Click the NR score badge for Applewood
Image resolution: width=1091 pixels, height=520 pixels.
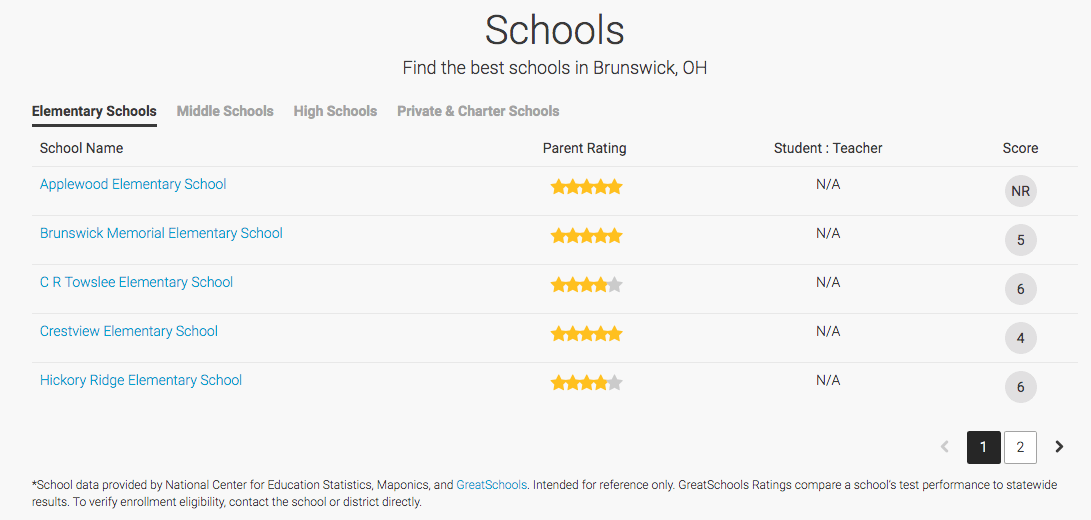pos(1021,191)
